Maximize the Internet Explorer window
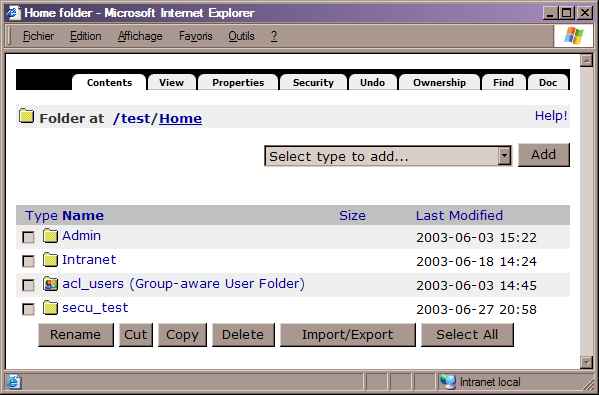This screenshot has width=599, height=395. coord(567,13)
